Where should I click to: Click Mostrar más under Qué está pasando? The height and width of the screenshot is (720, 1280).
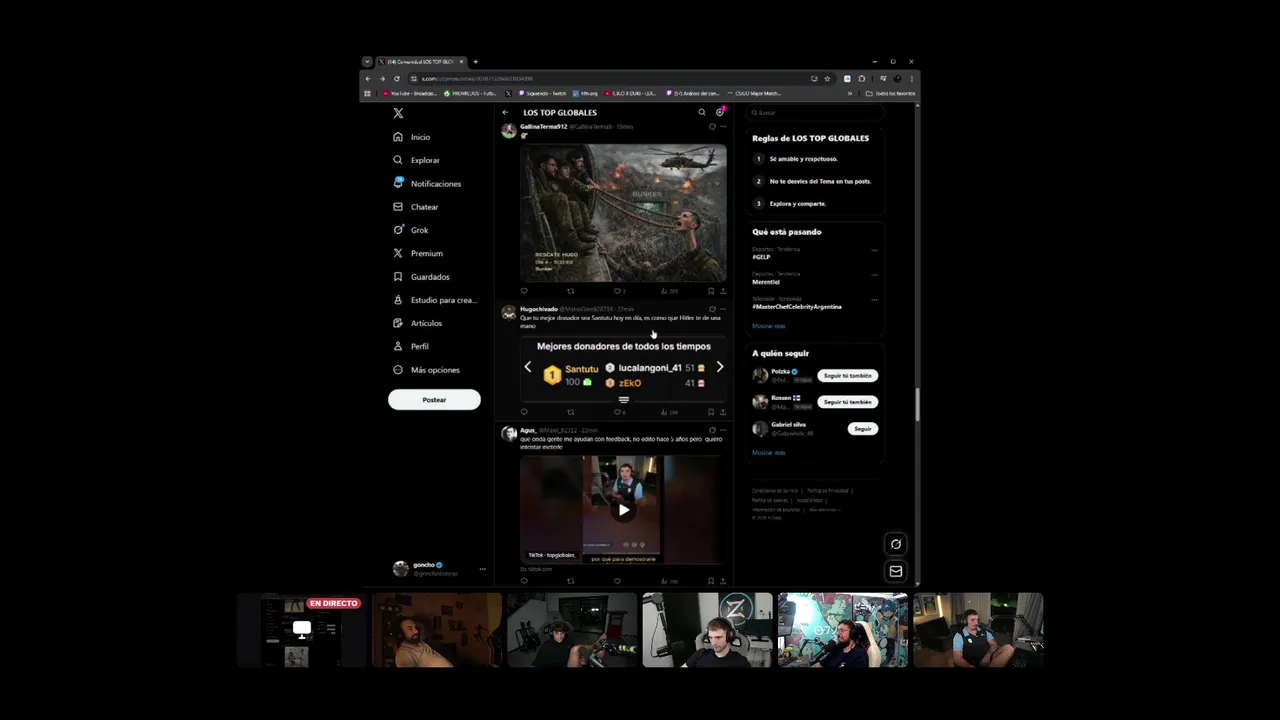[x=769, y=326]
